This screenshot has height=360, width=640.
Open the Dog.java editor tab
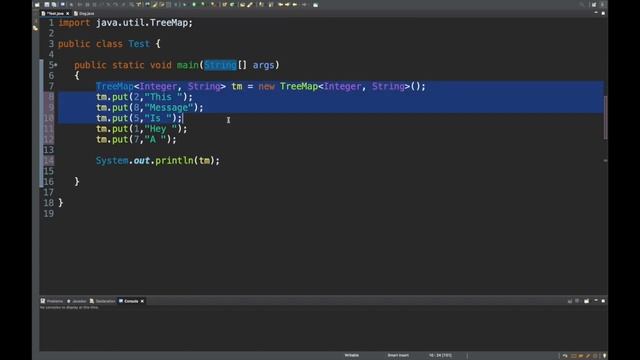tap(84, 13)
